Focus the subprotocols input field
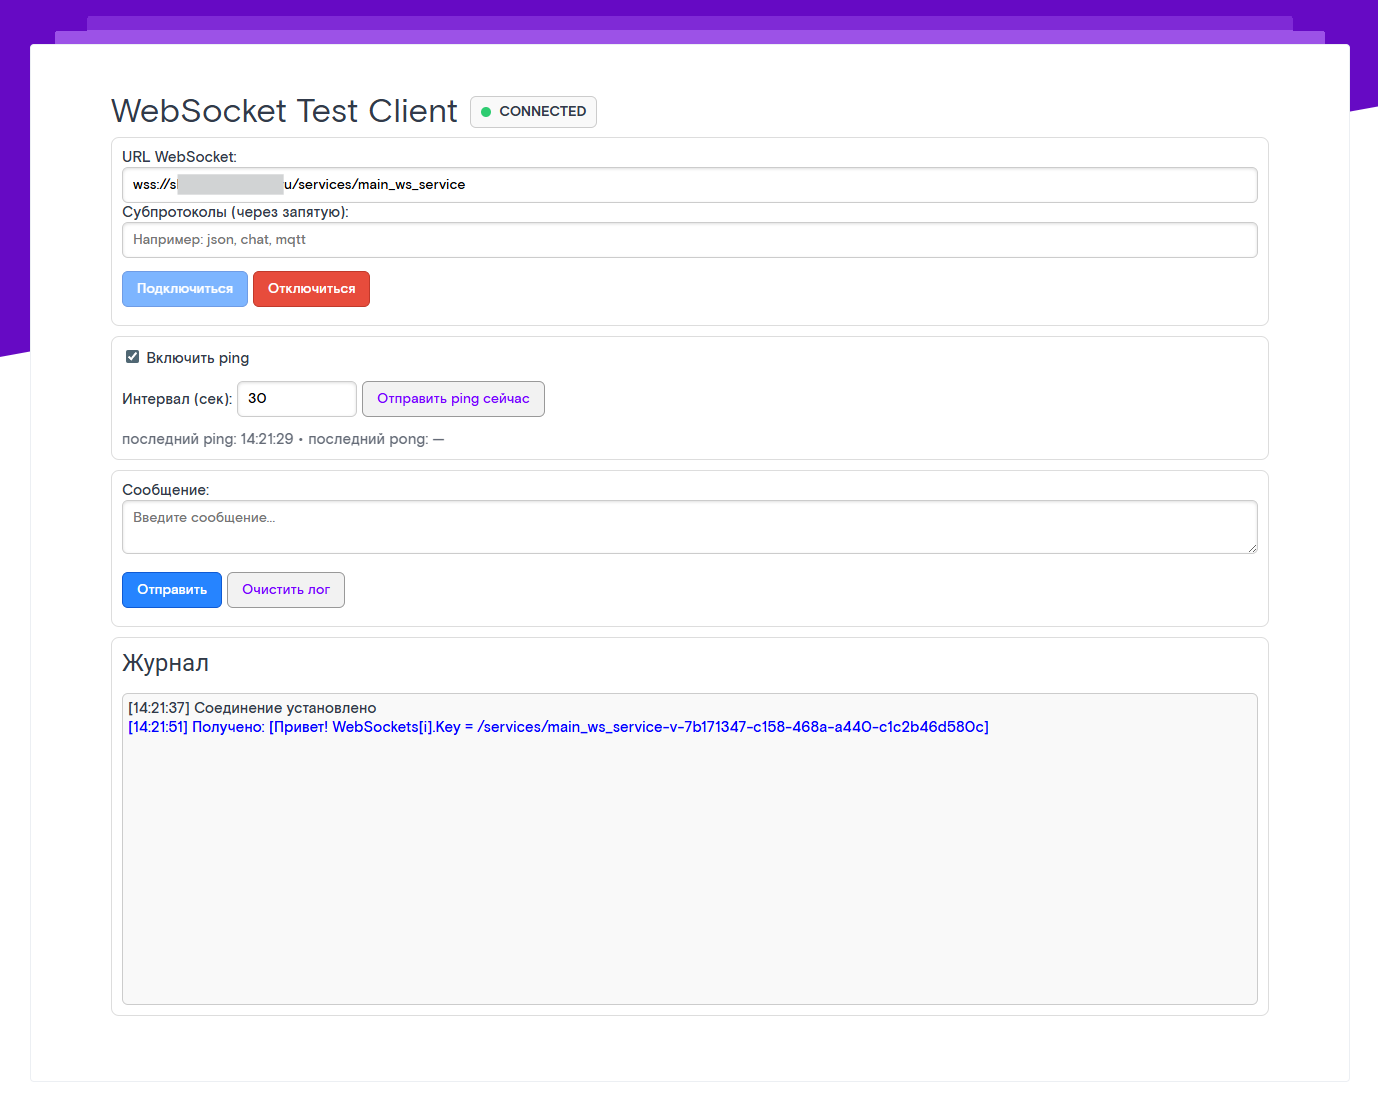Viewport: 1378px width, 1099px height. click(x=689, y=240)
